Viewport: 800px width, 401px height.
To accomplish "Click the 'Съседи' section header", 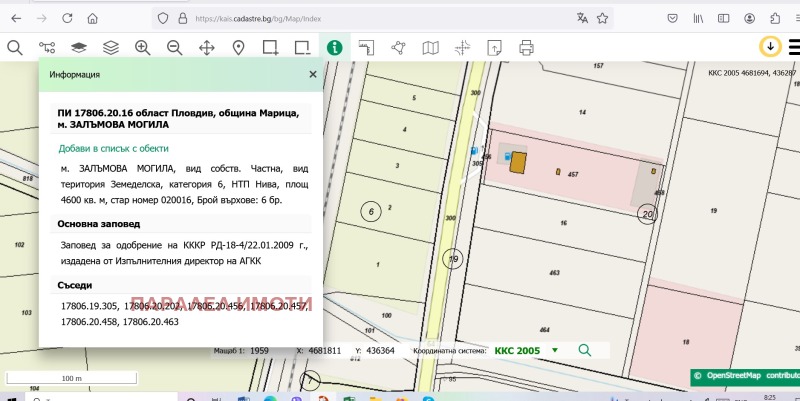I will tap(74, 285).
